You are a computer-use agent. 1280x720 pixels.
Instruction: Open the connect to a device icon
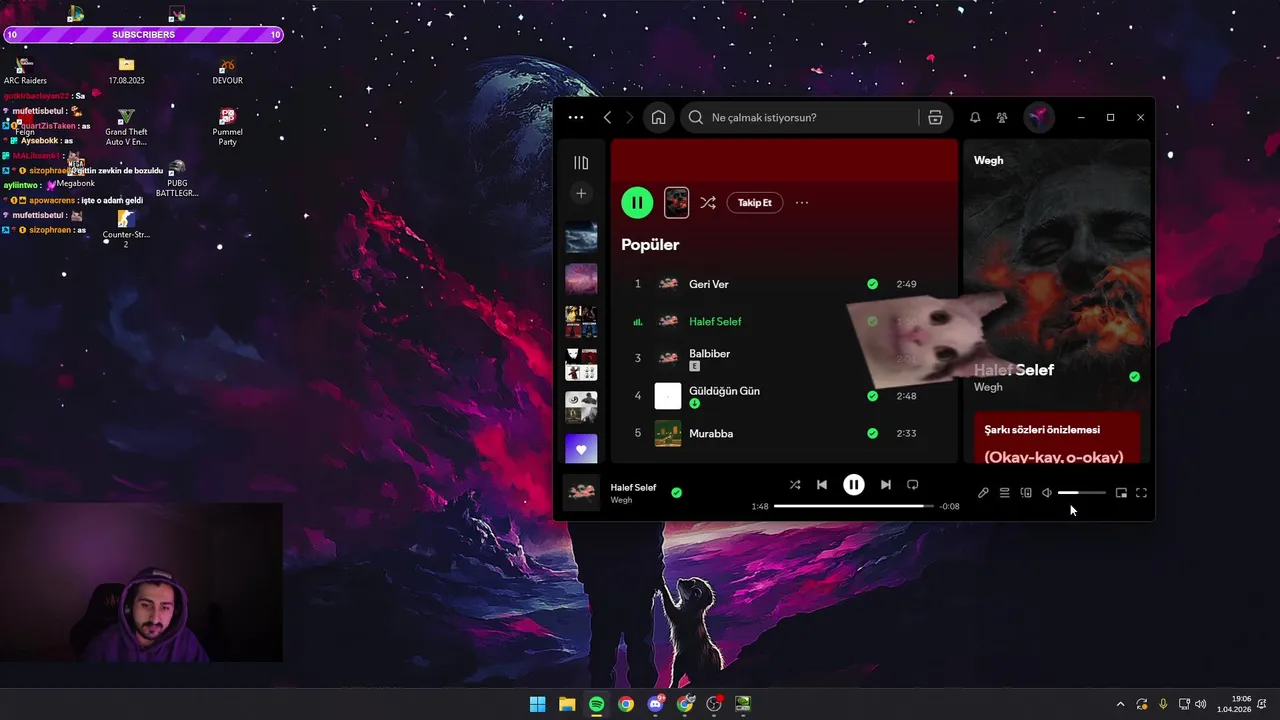coord(1026,492)
